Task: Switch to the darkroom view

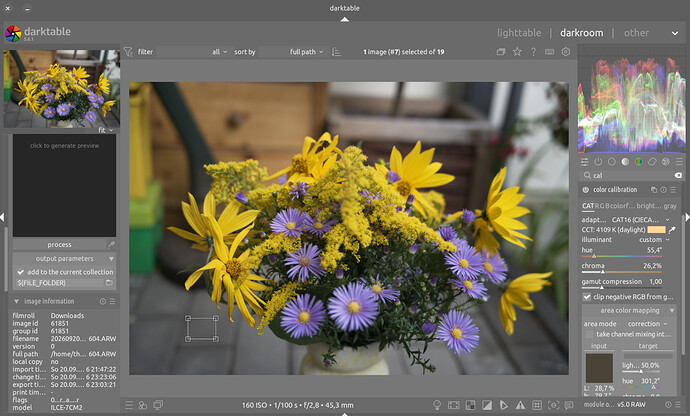Action: pyautogui.click(x=581, y=33)
